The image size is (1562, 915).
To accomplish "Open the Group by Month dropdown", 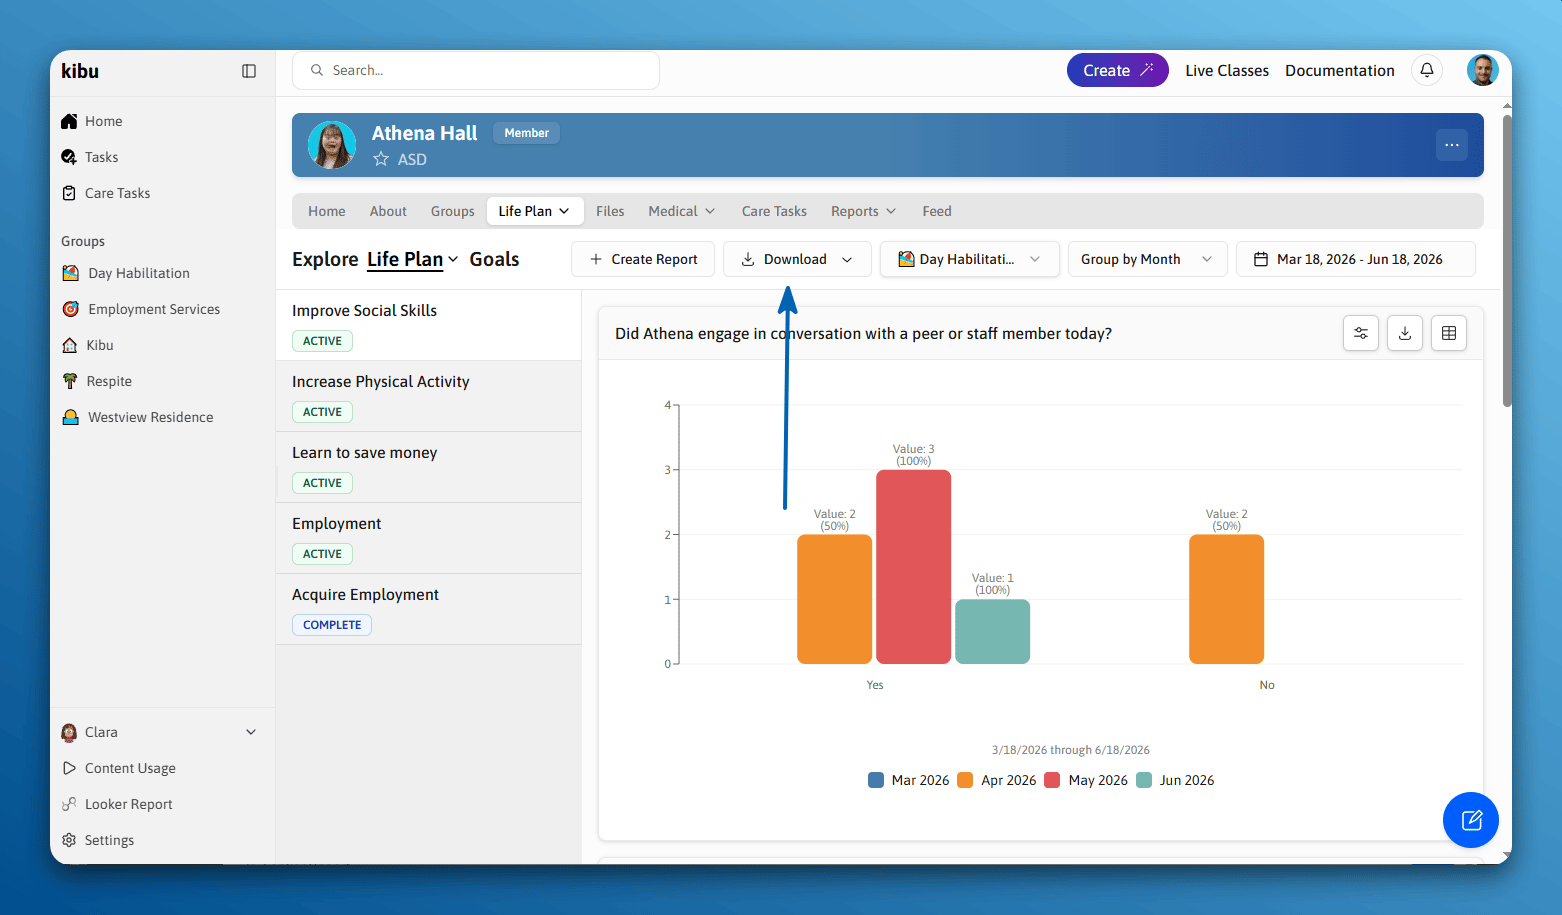I will tap(1148, 259).
